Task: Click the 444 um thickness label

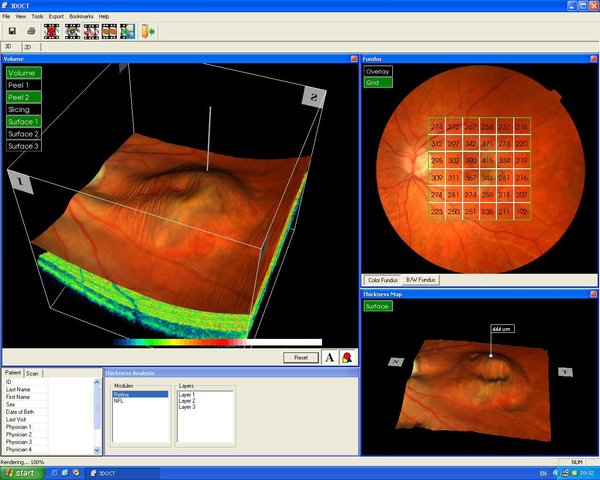Action: pyautogui.click(x=502, y=329)
